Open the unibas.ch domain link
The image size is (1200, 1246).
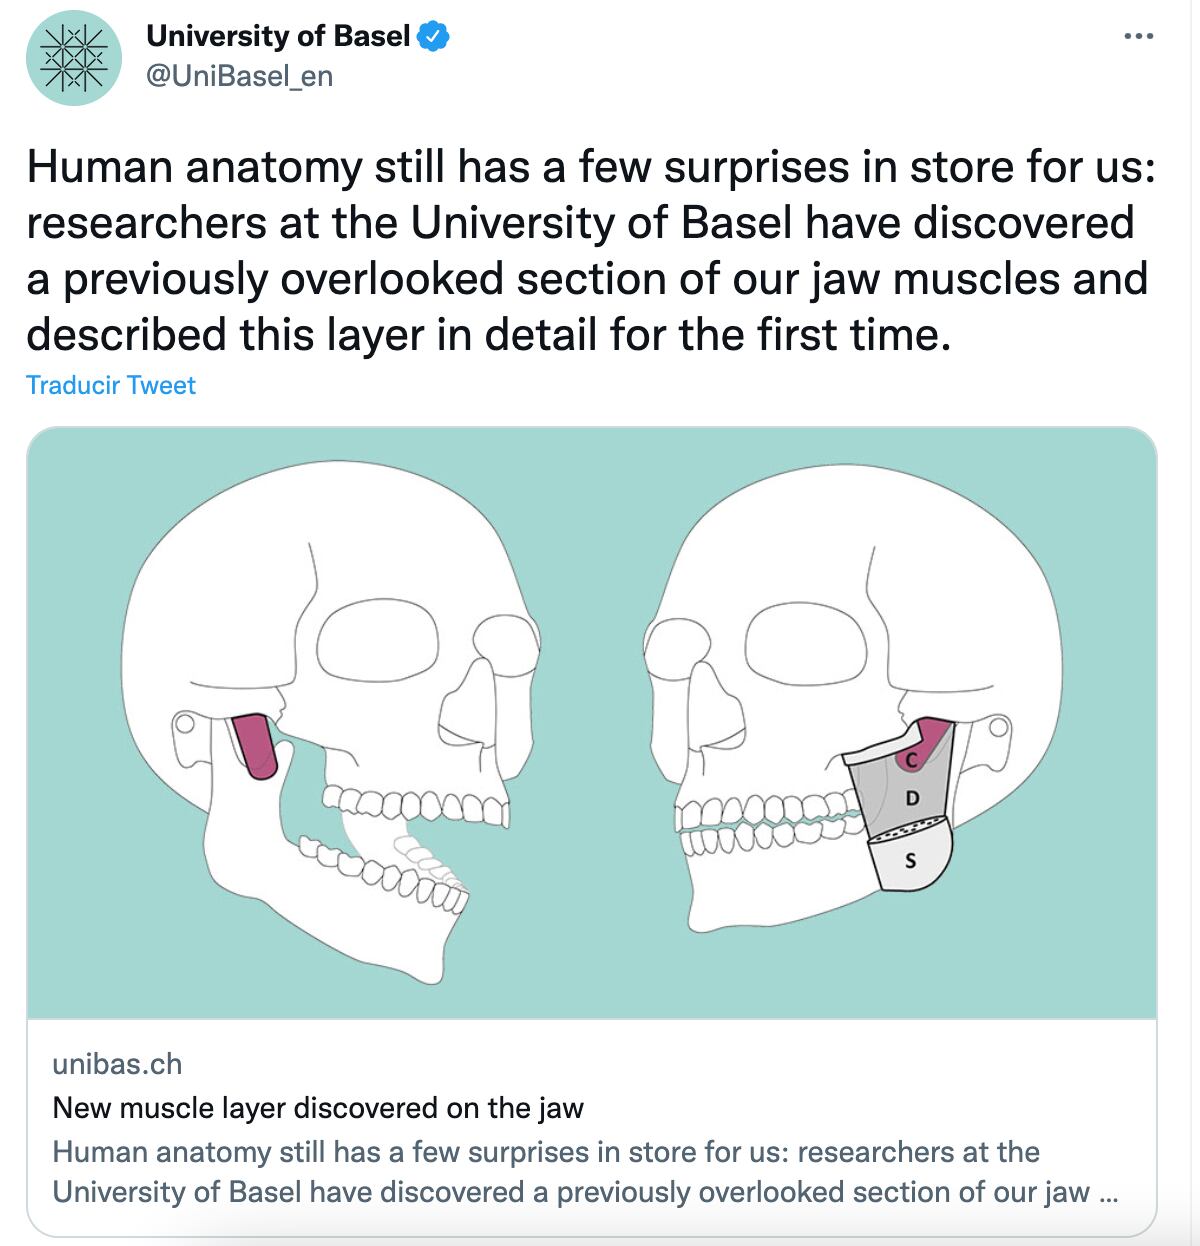pos(117,1064)
